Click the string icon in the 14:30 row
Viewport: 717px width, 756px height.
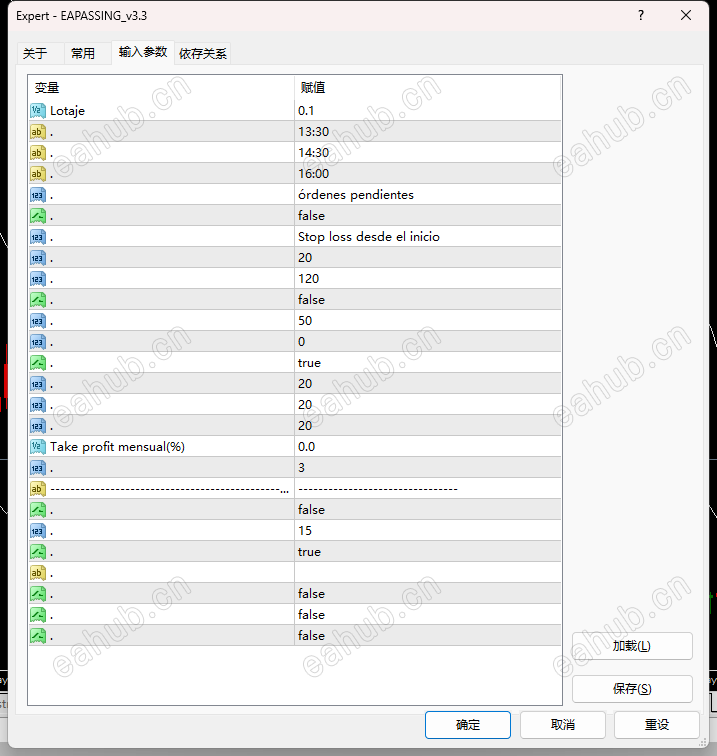38,153
